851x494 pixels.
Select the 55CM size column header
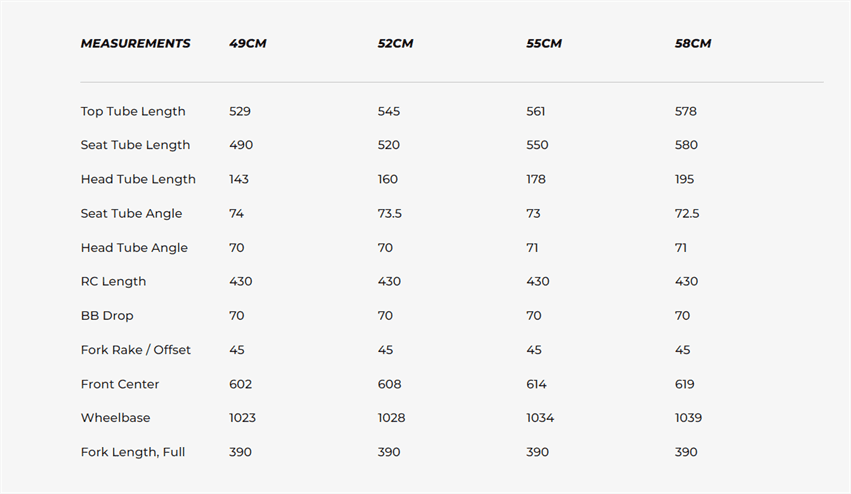(544, 44)
